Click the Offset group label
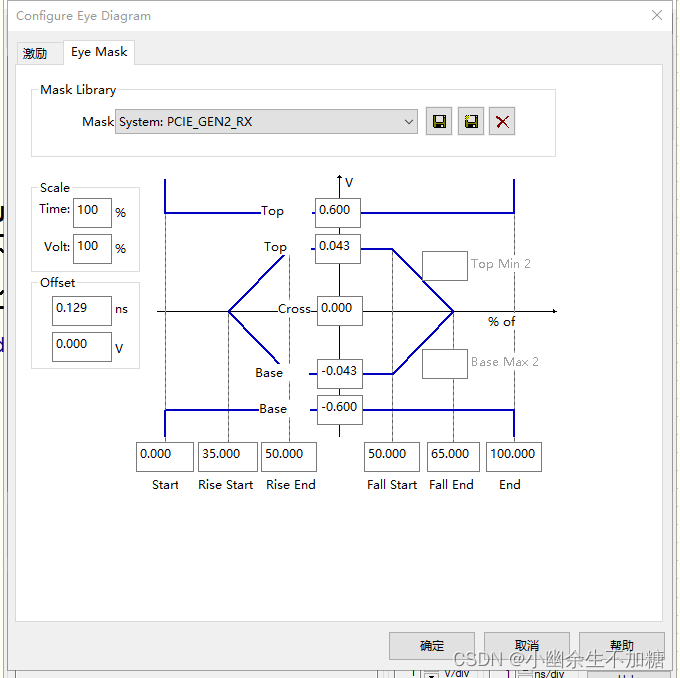680x678 pixels. [x=58, y=283]
